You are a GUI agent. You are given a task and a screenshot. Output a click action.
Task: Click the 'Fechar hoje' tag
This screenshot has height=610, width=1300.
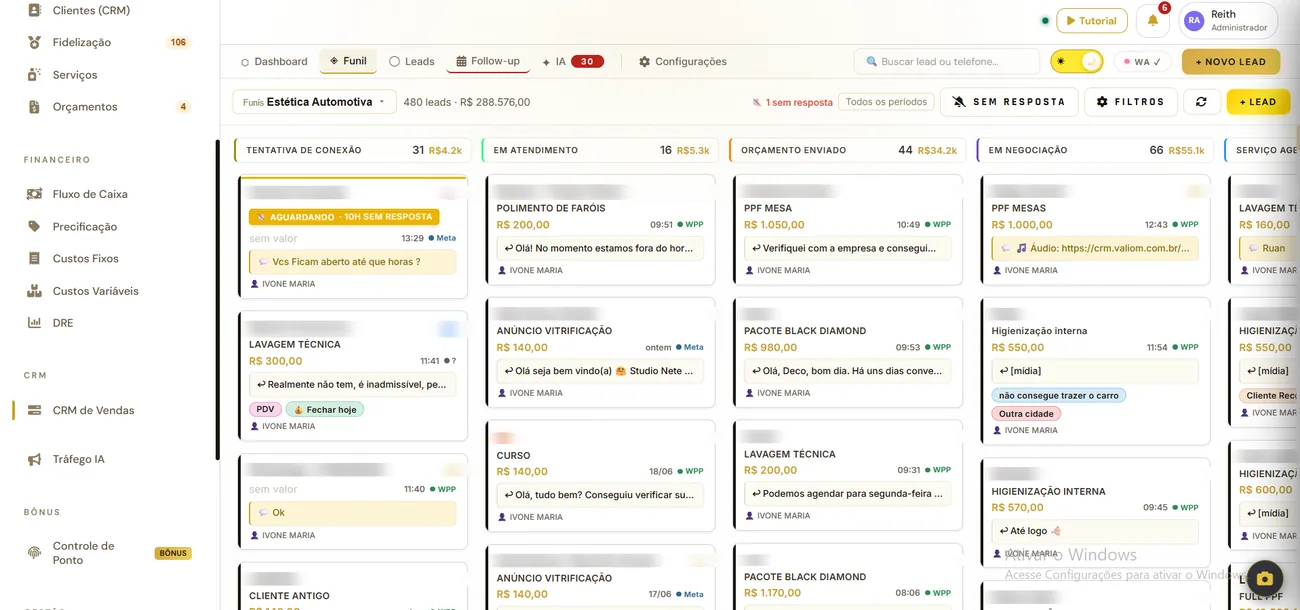(325, 409)
